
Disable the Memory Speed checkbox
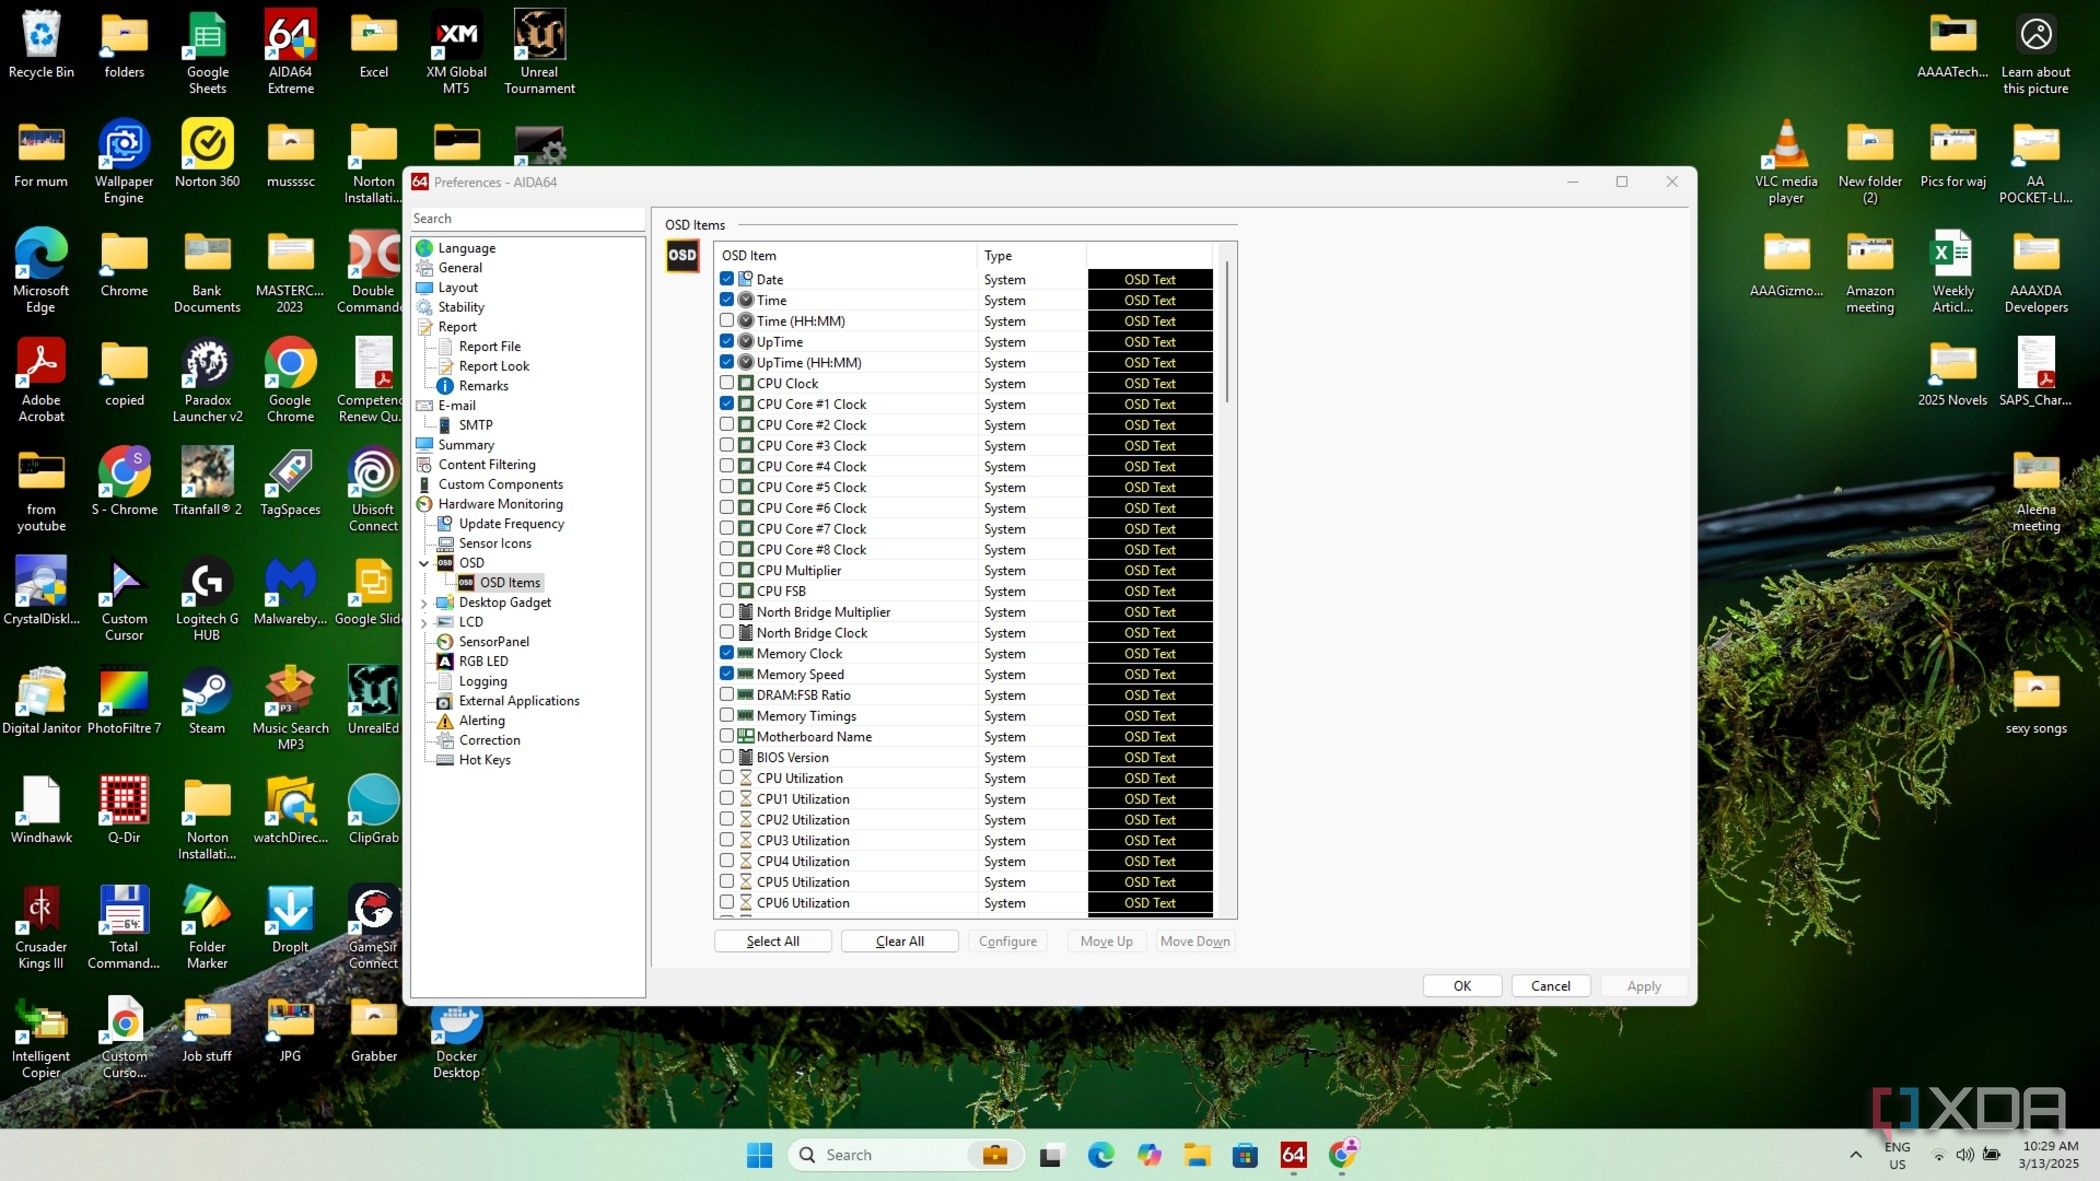727,674
